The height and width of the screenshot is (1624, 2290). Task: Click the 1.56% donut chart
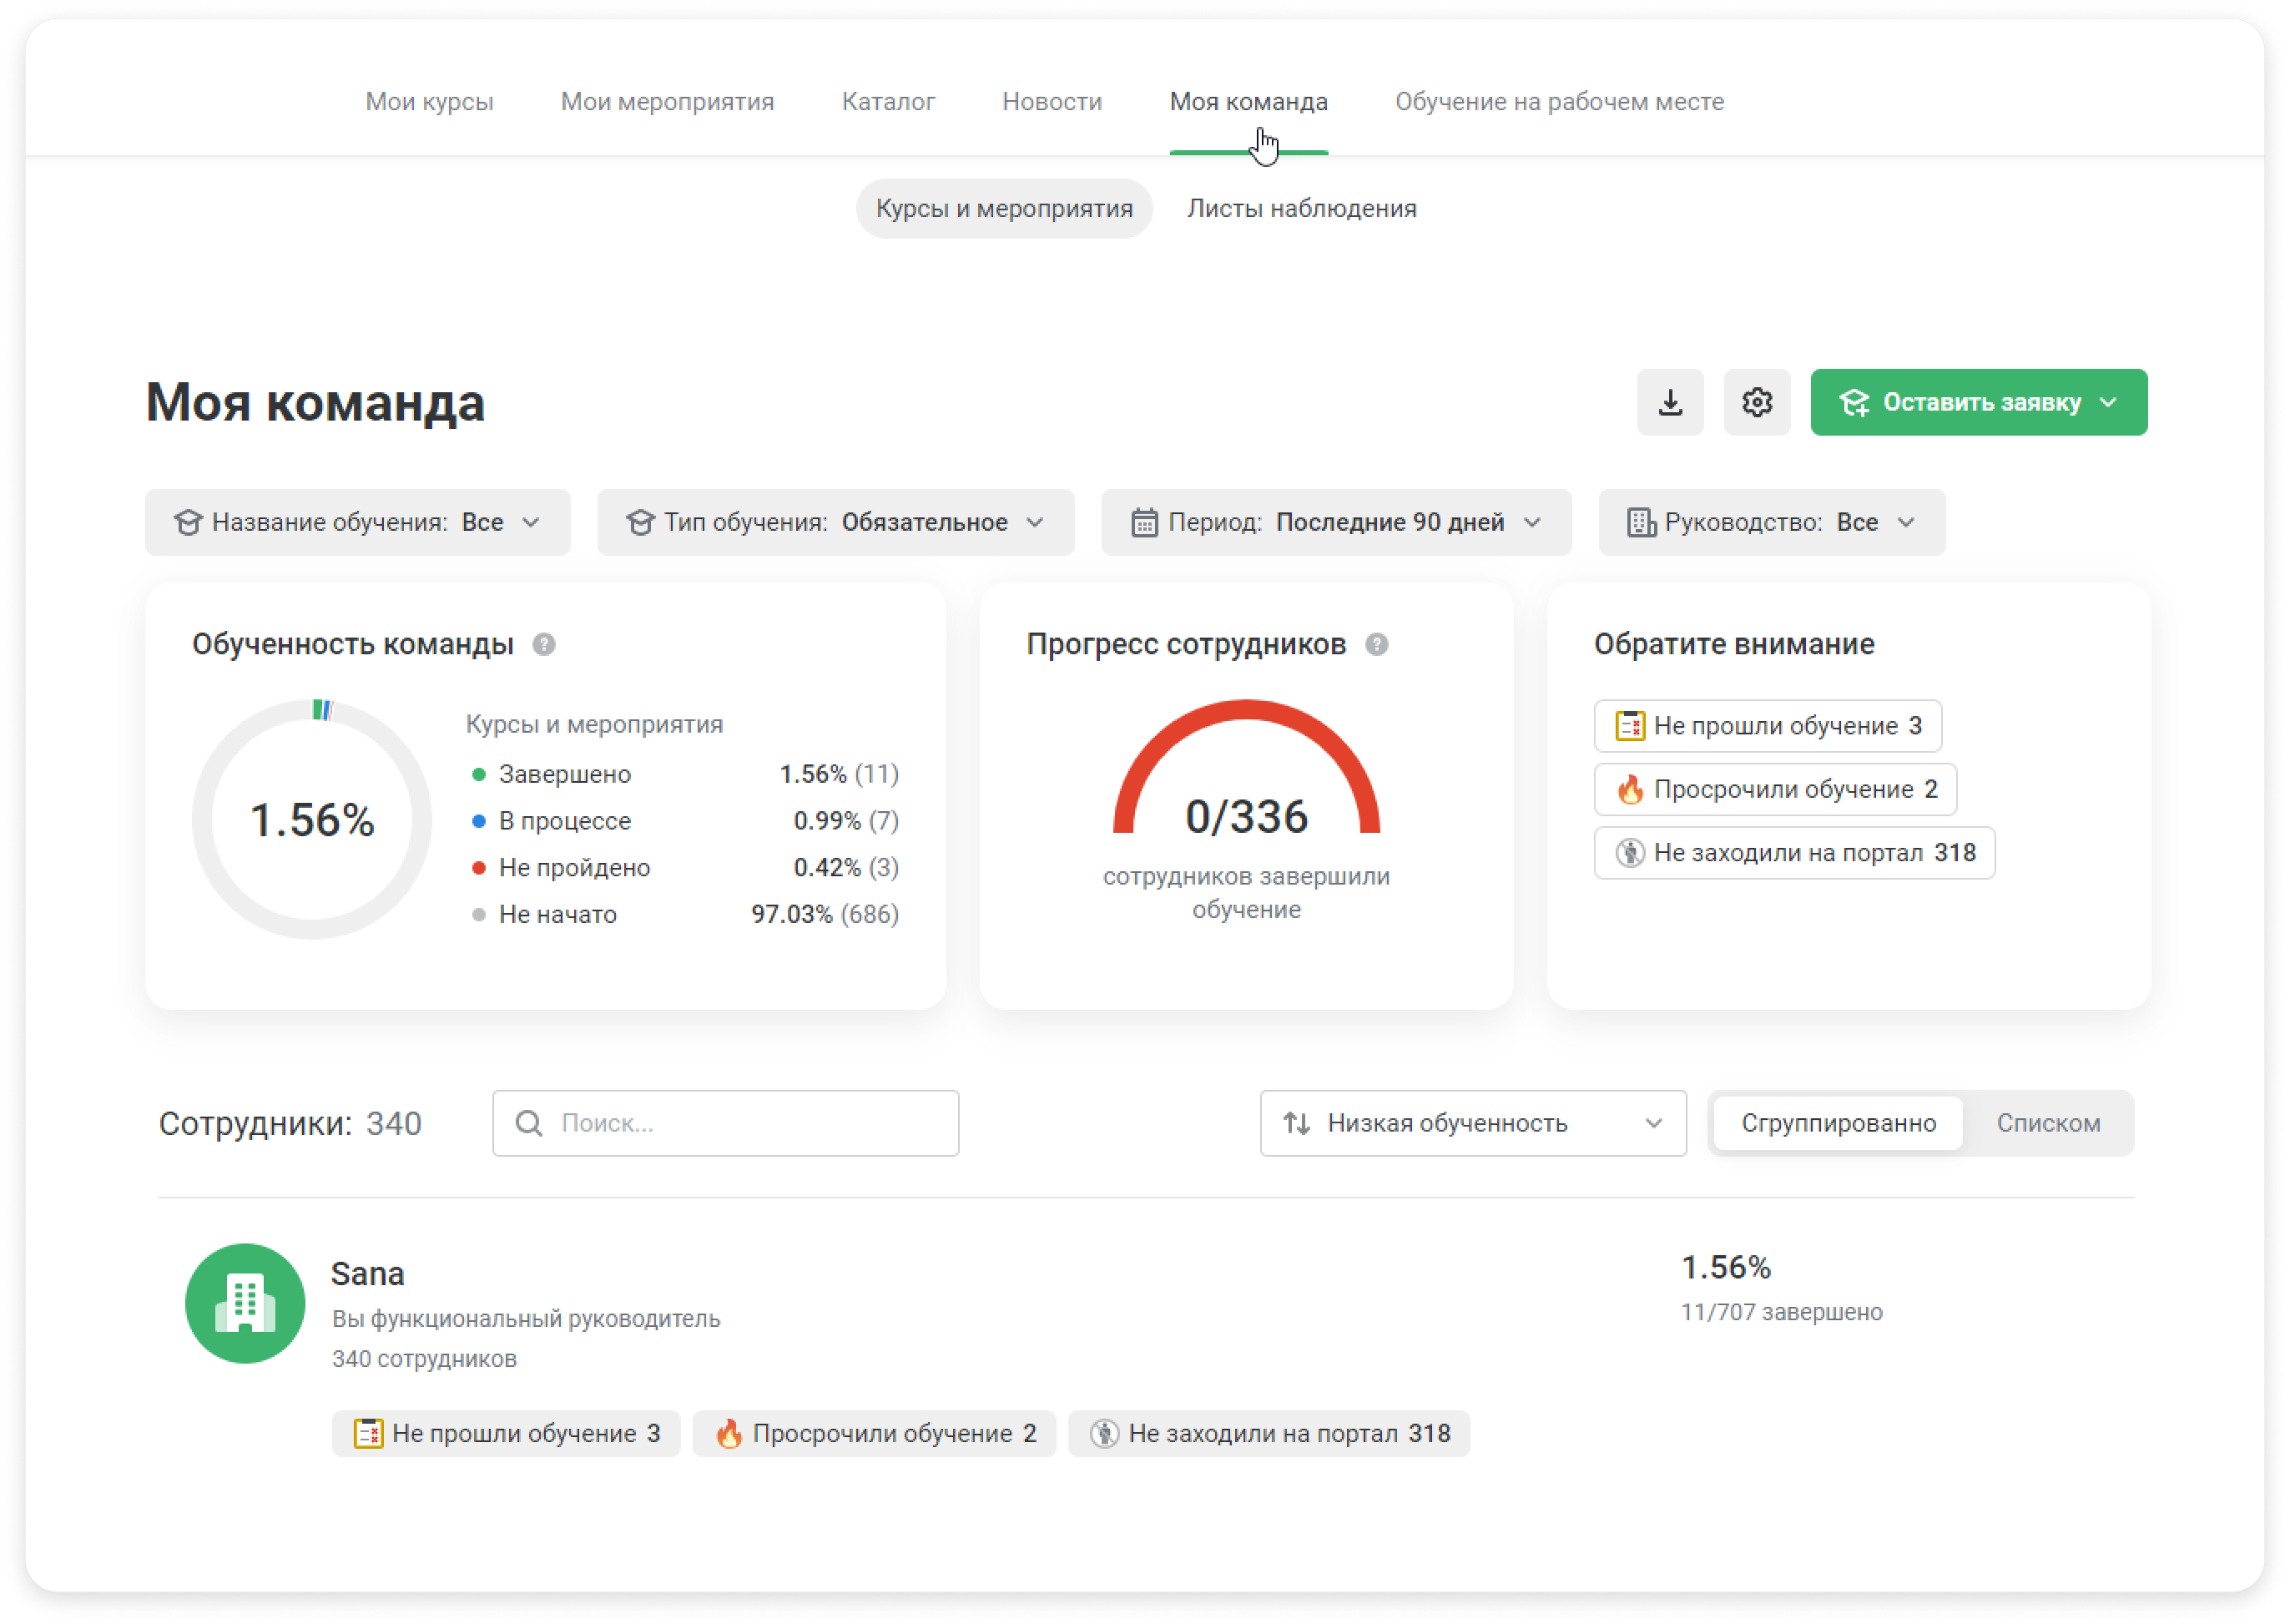(312, 819)
